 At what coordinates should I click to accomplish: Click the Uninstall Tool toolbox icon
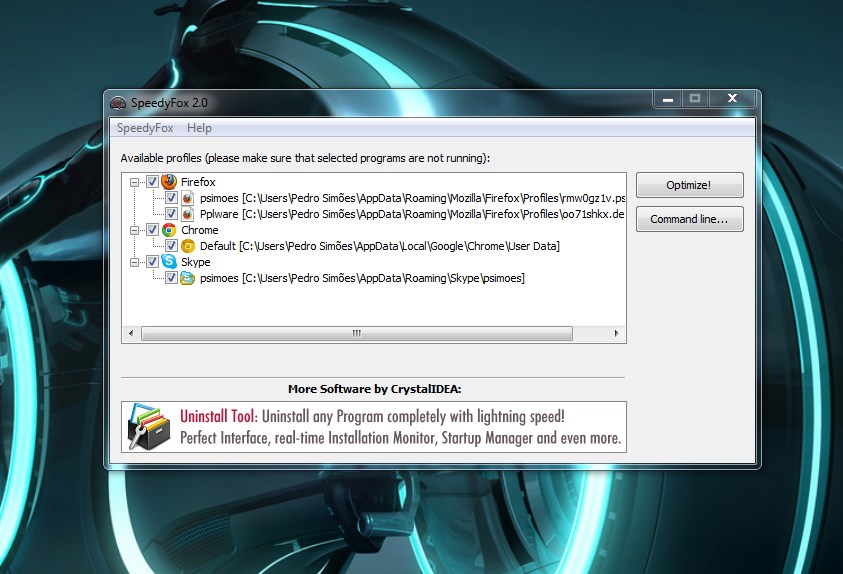click(149, 427)
